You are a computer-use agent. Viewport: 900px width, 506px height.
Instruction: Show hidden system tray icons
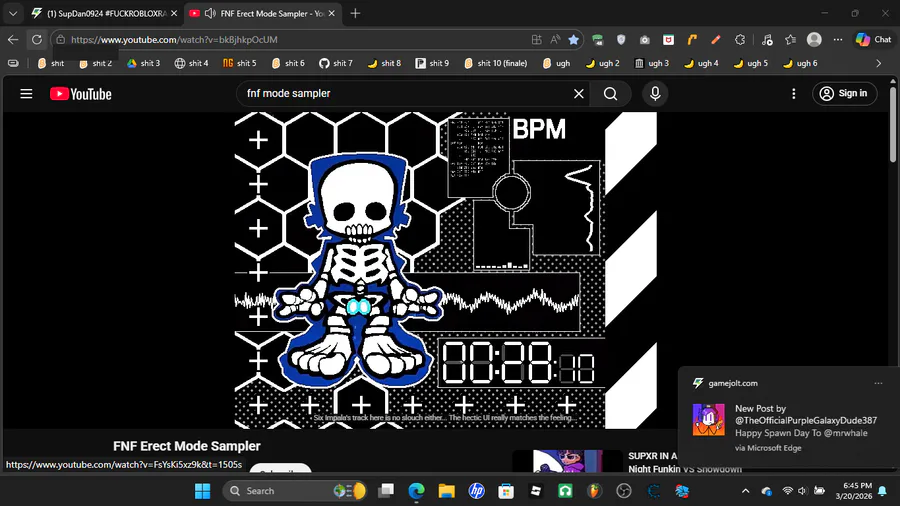click(745, 491)
